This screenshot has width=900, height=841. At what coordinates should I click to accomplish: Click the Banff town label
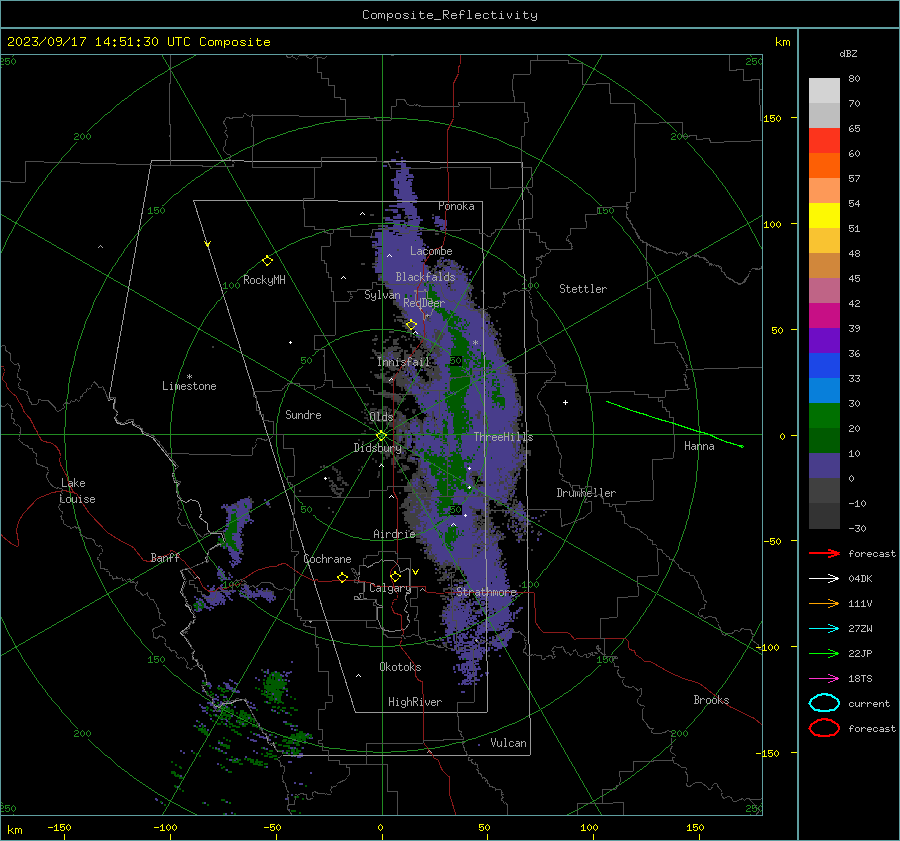pos(165,557)
